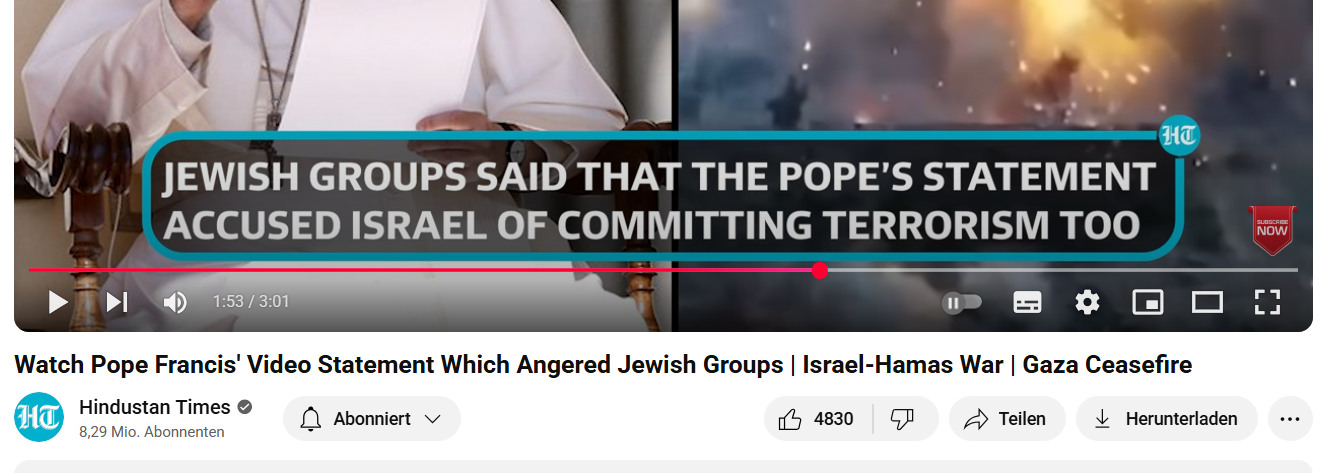The height and width of the screenshot is (473, 1327).
Task: Toggle the autoplay switch
Action: [x=962, y=301]
